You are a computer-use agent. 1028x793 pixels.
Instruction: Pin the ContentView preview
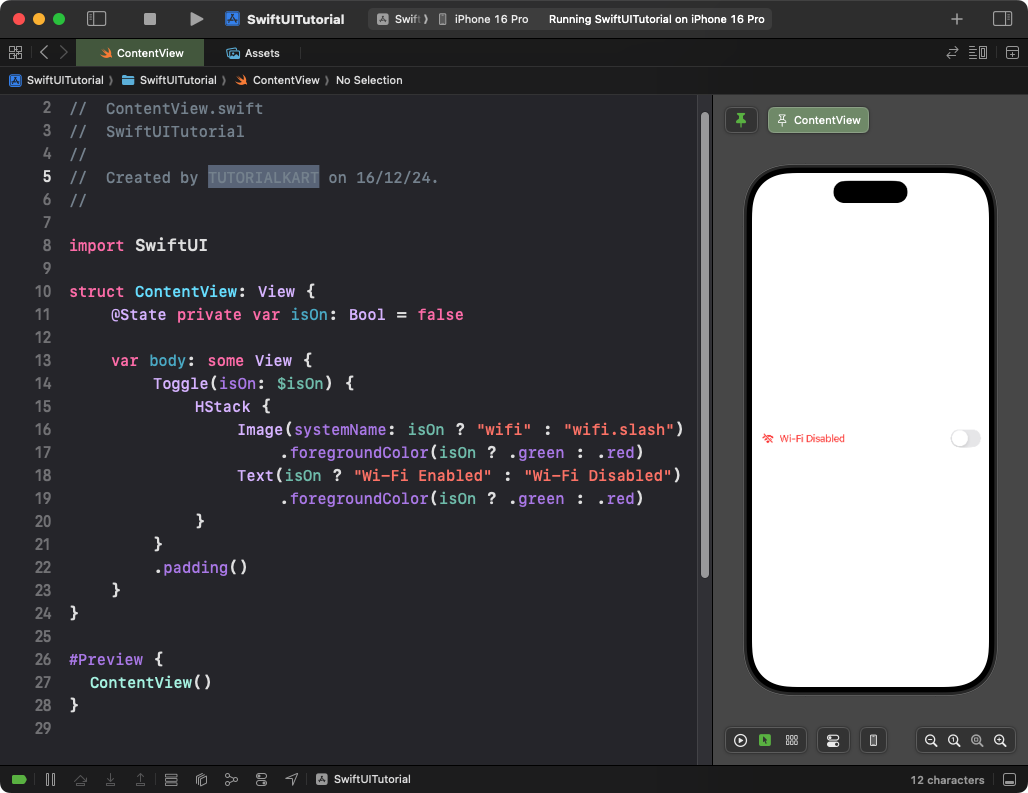coord(741,119)
